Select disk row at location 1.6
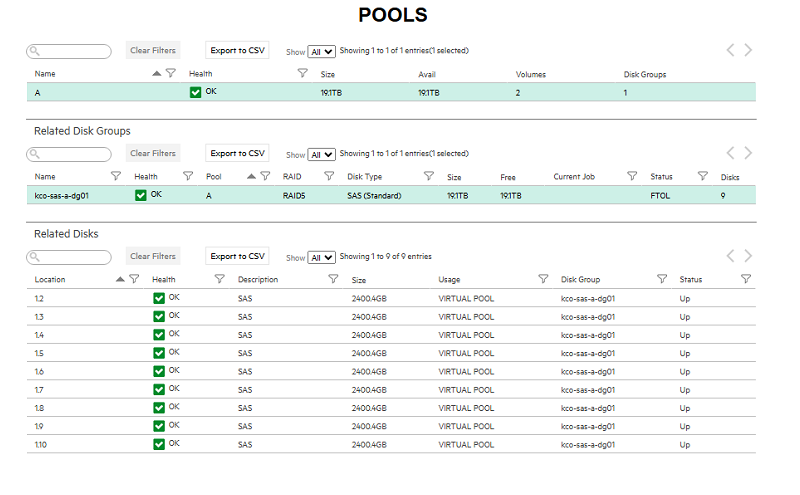The height and width of the screenshot is (495, 800). 391,372
